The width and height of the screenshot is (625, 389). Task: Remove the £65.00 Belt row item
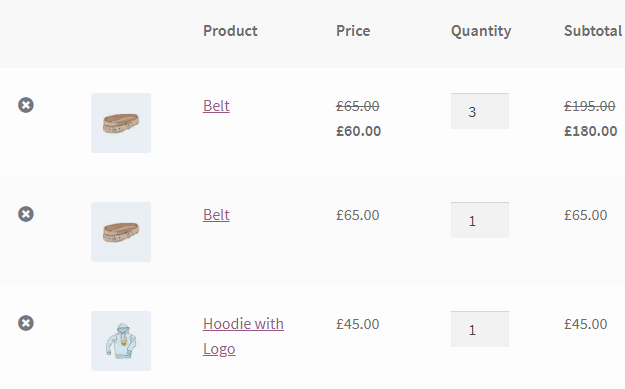(x=26, y=214)
